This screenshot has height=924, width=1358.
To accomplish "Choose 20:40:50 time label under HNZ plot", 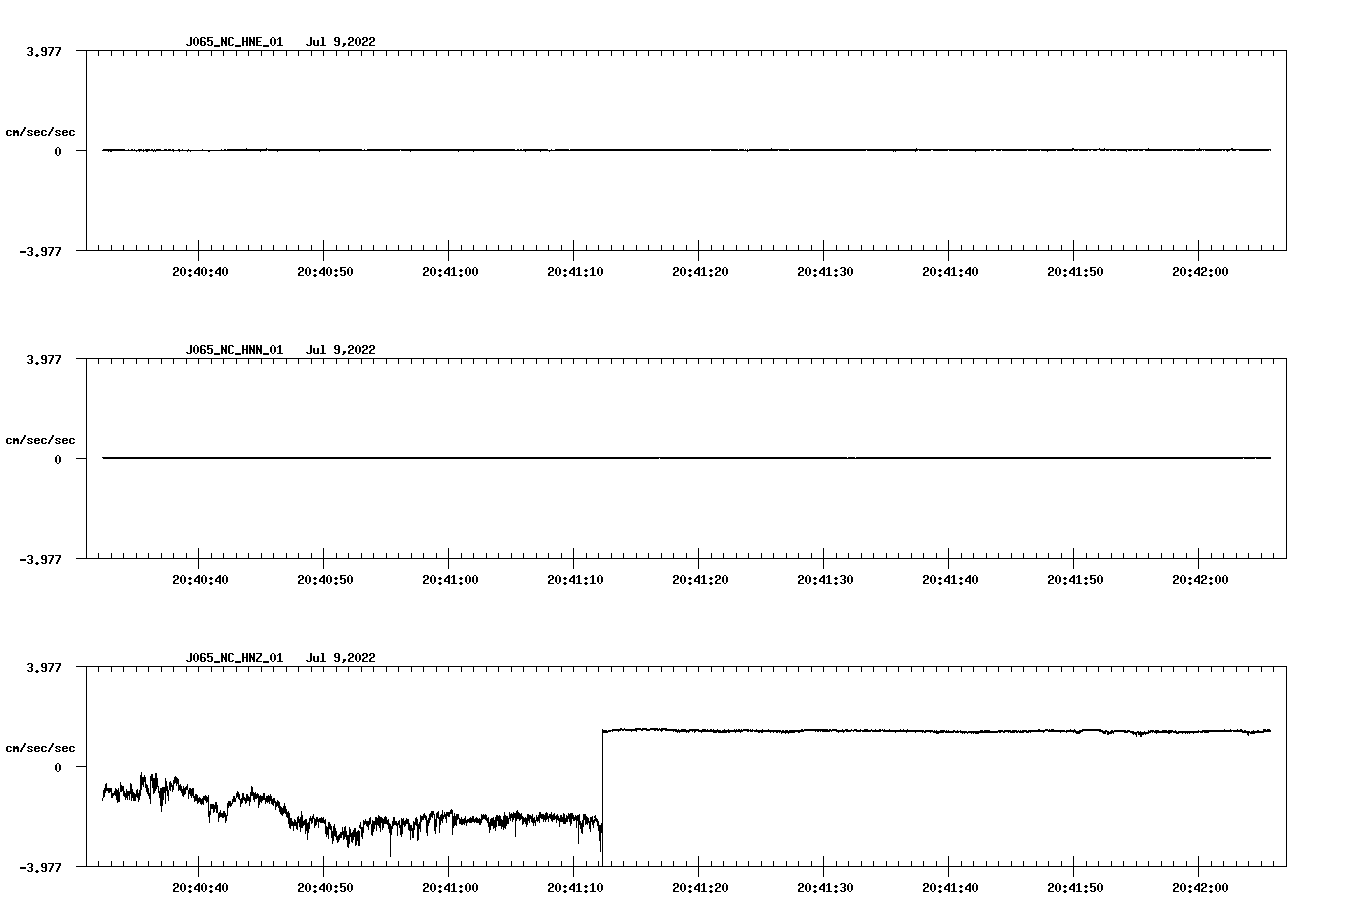I will 325,887.
